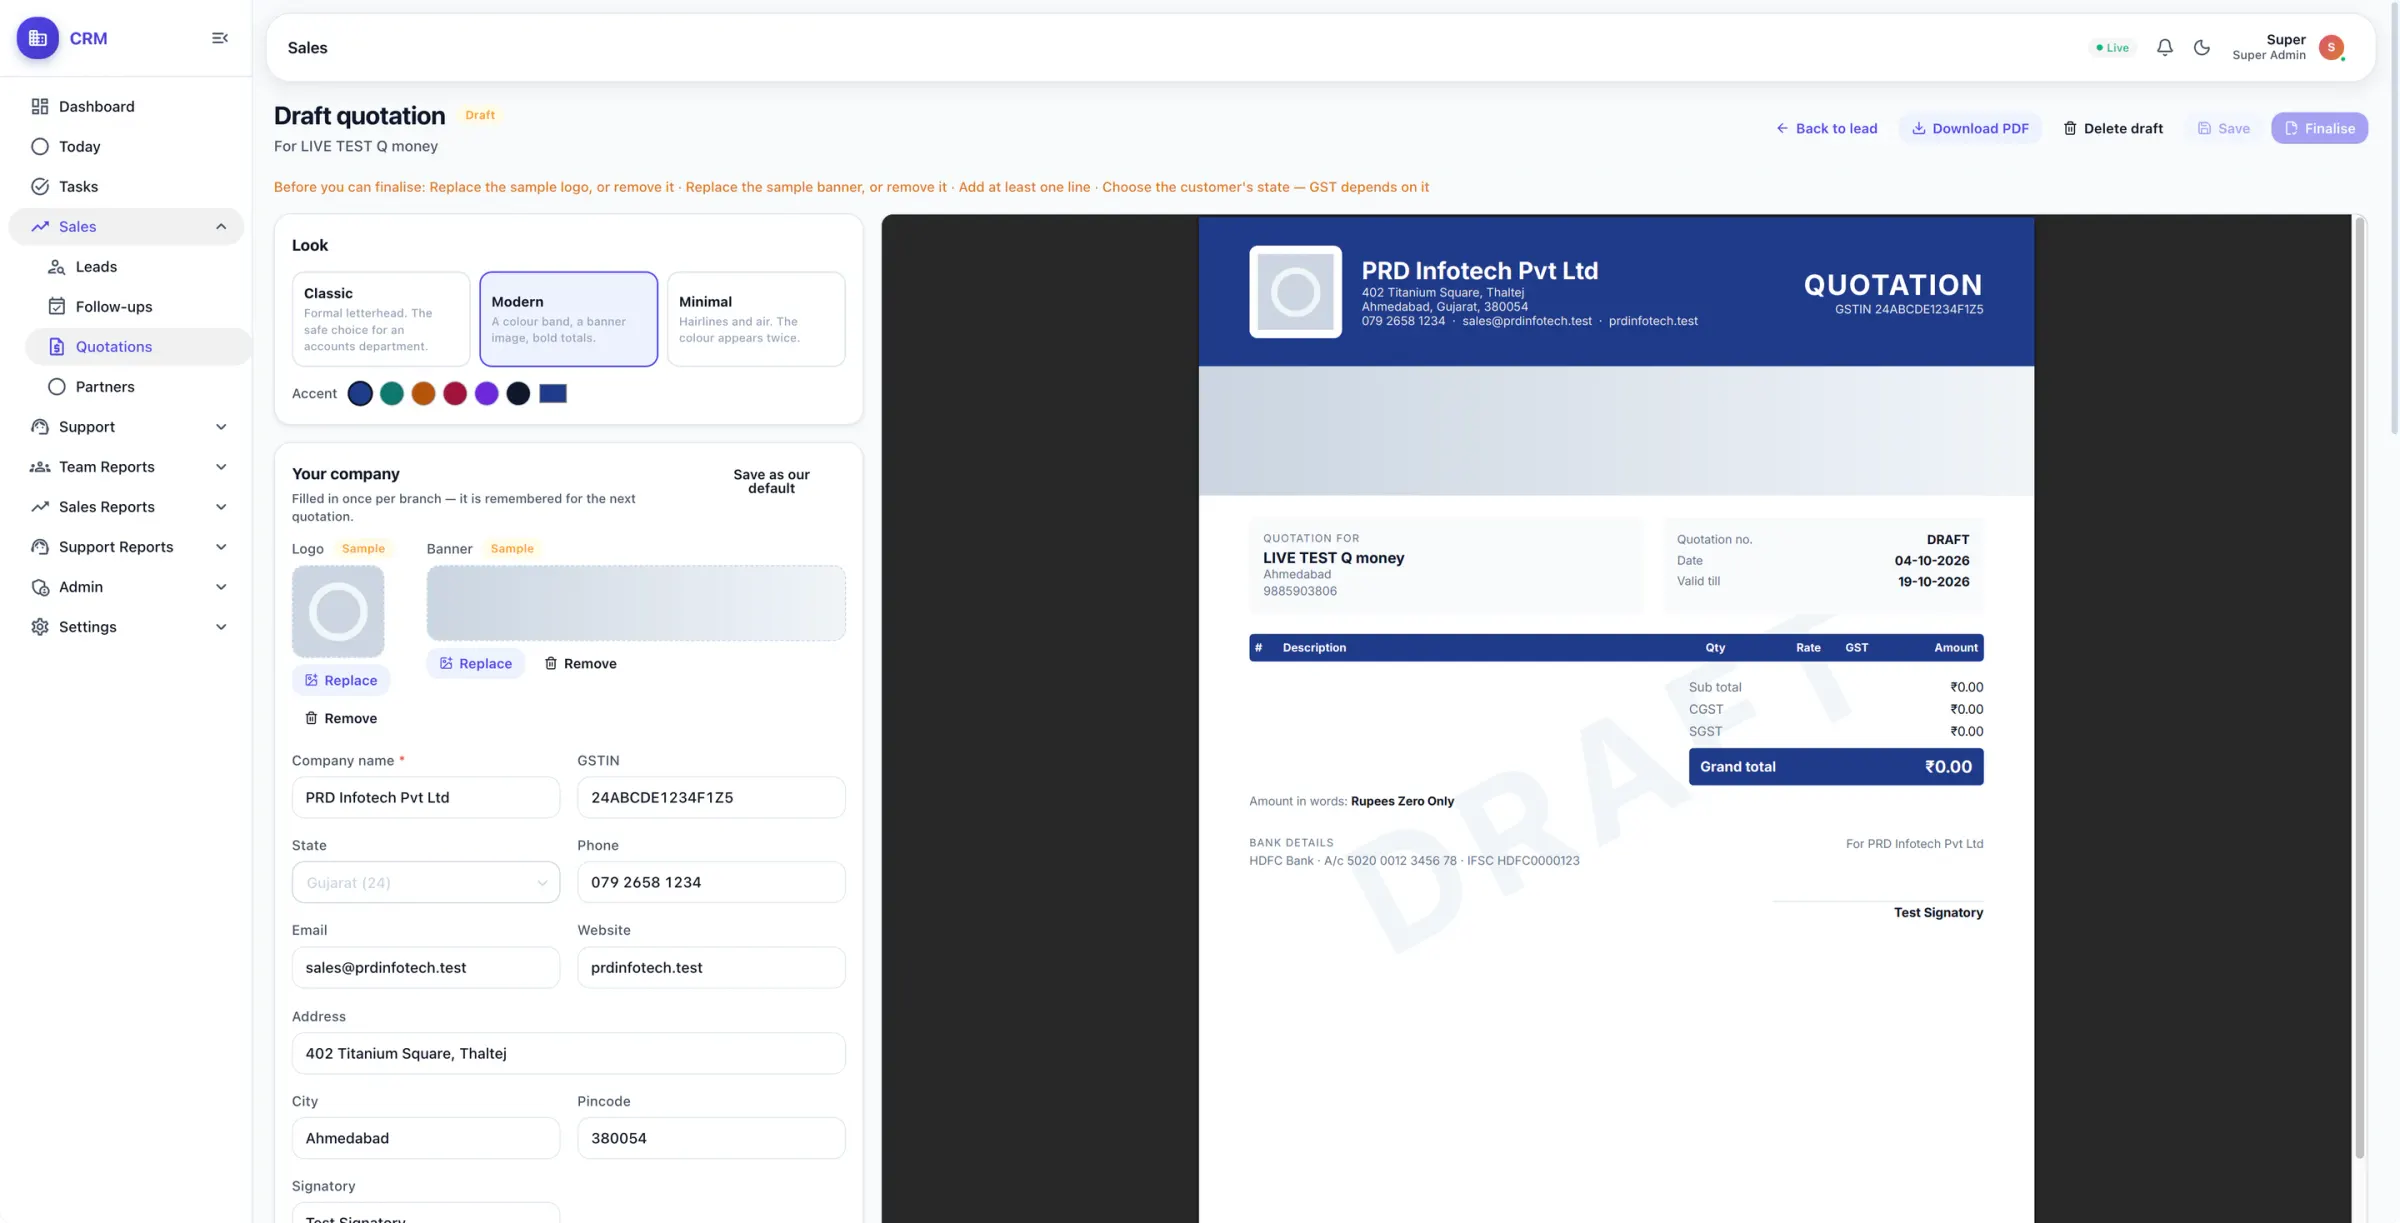Toggle dark mode moon icon
Image resolution: width=2400 pixels, height=1223 pixels.
2202,47
